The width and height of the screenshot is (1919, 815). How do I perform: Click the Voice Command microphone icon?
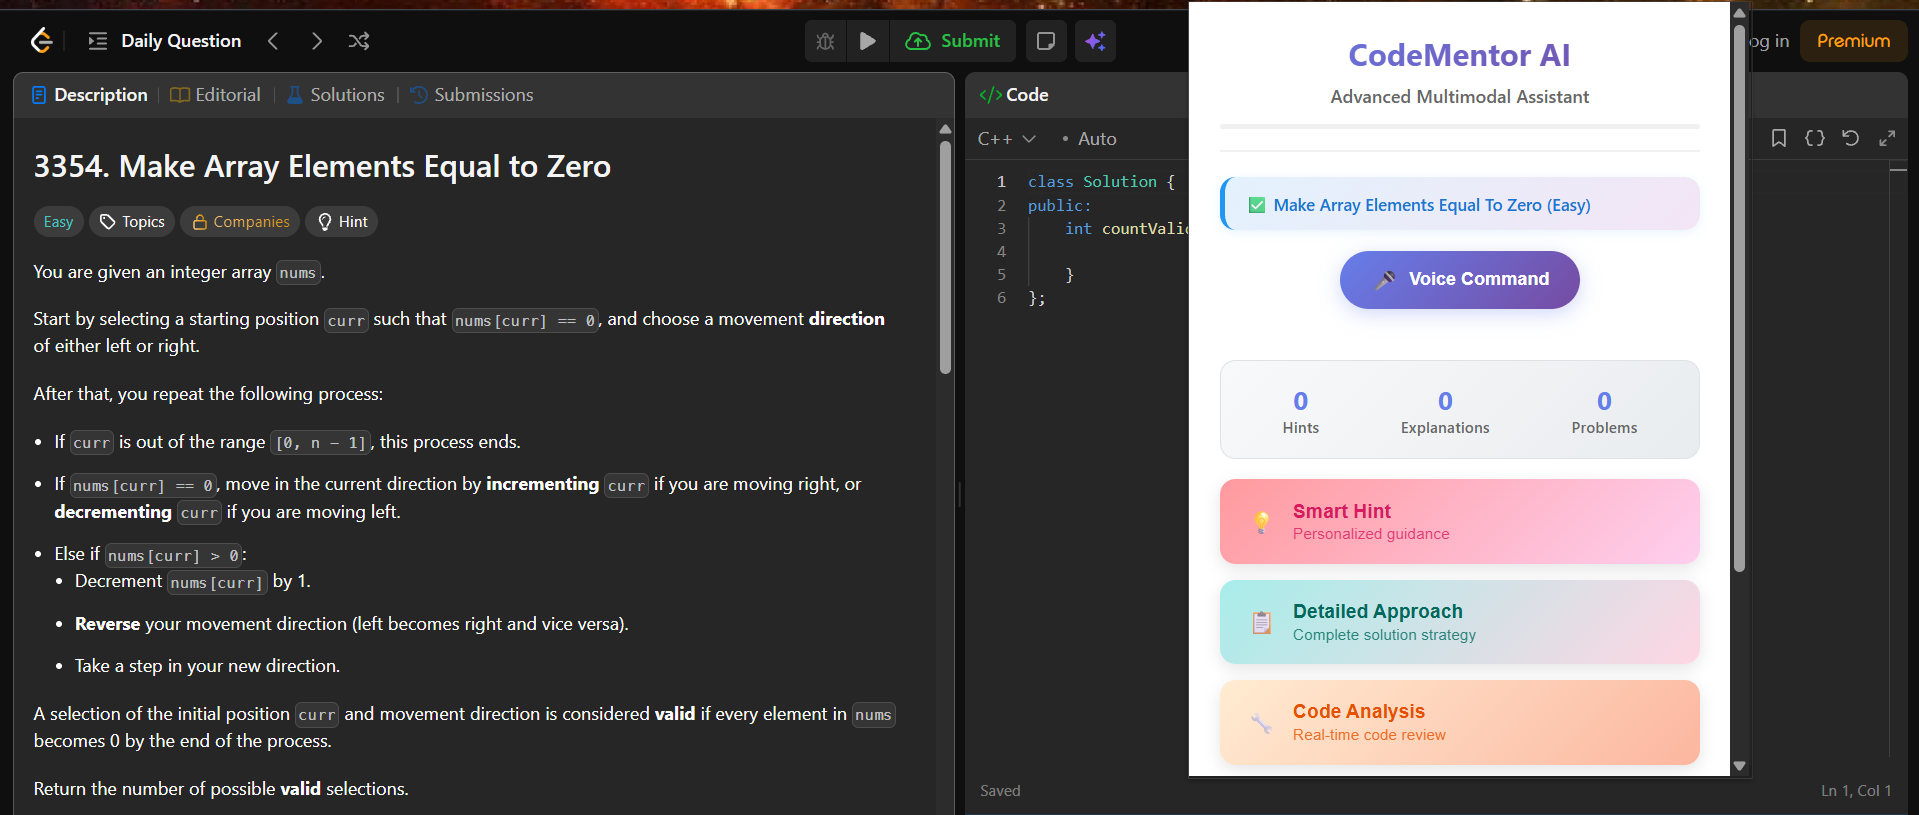[1385, 280]
